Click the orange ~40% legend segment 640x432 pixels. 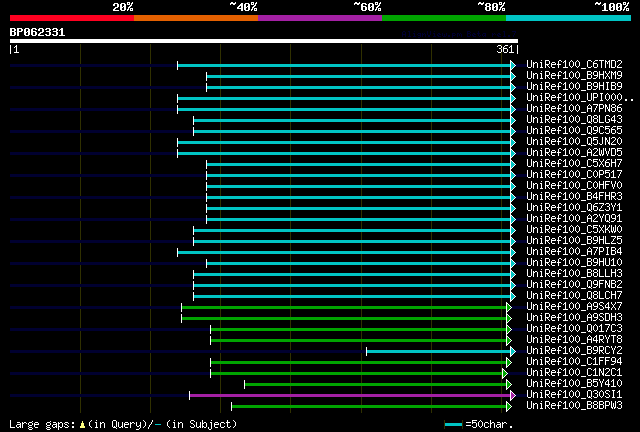click(196, 18)
